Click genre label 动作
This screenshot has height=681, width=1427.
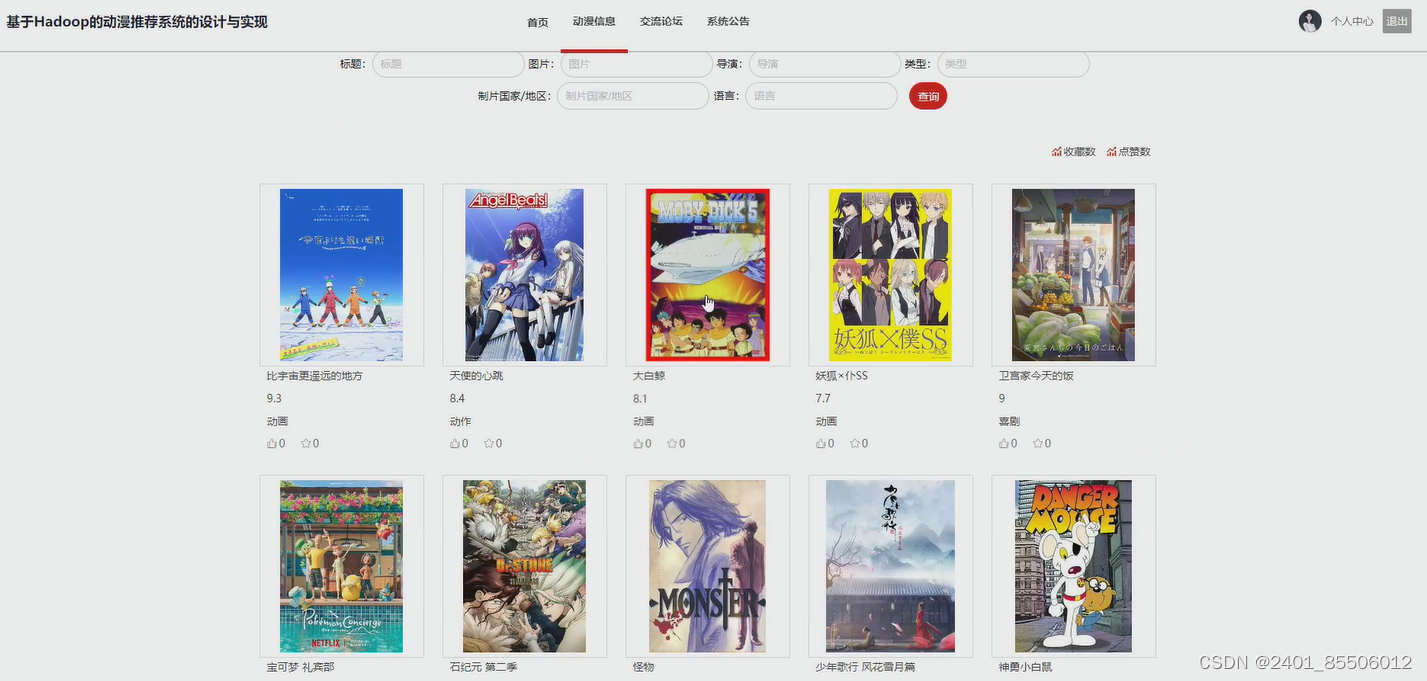click(x=461, y=421)
